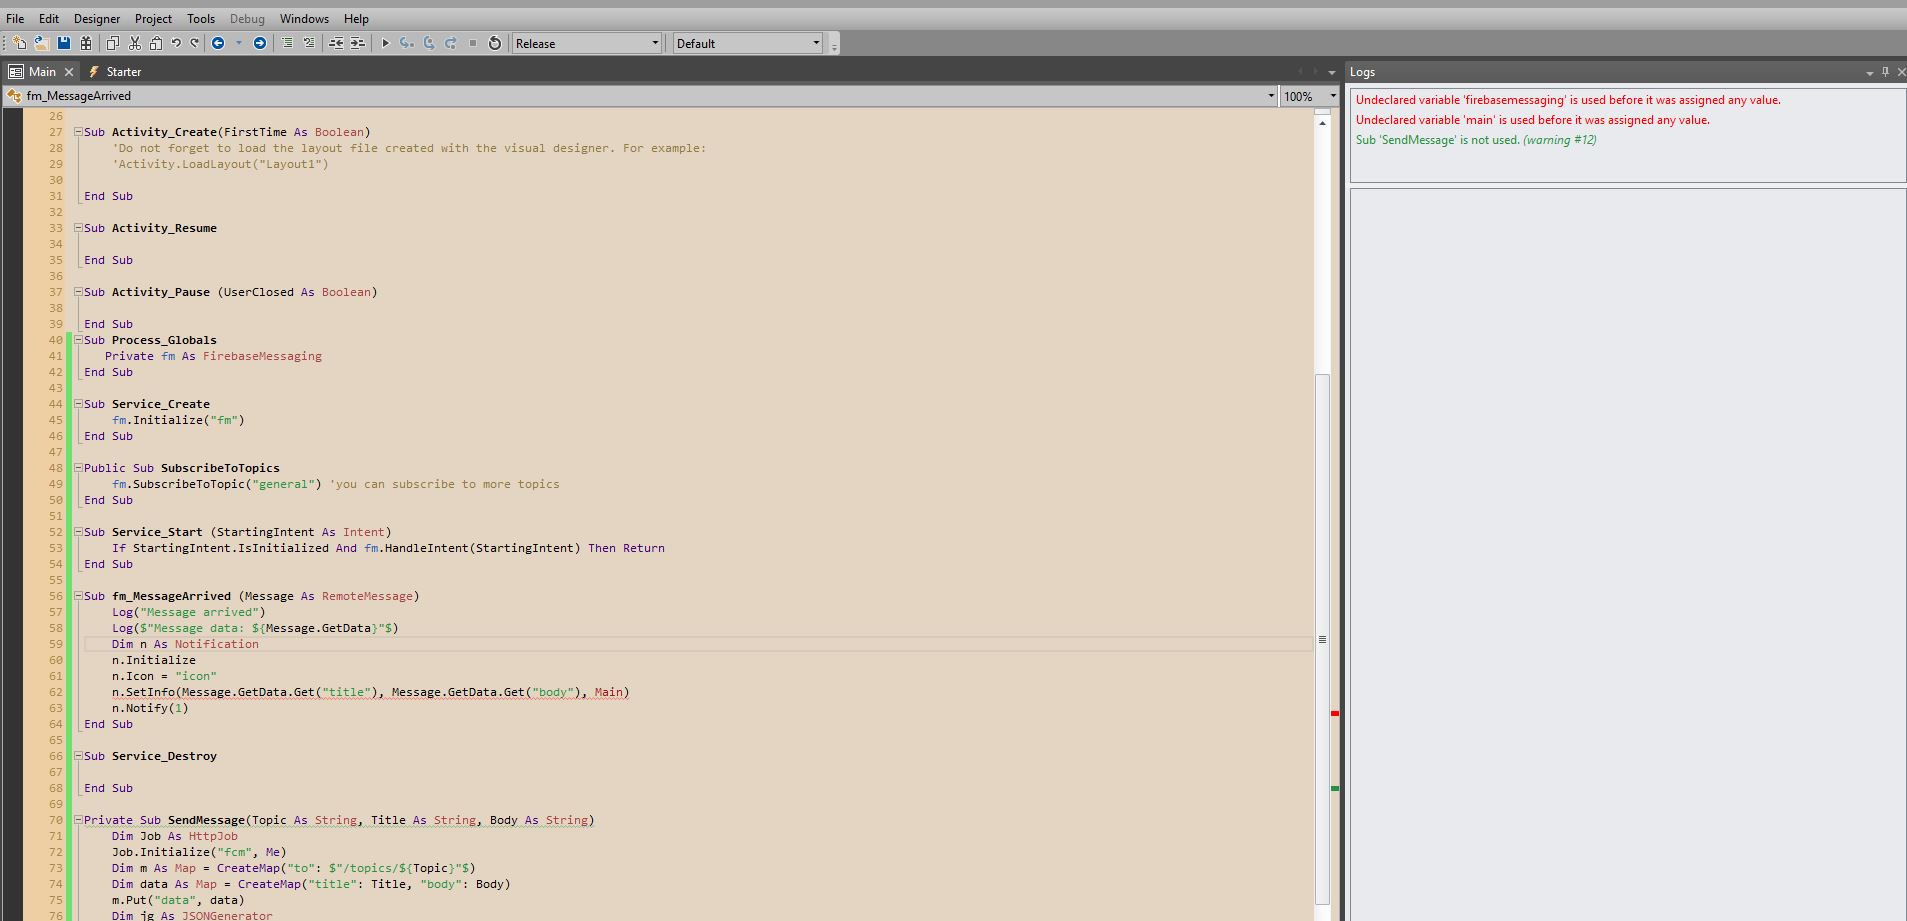Click the red error marker beside scrollbar
The height and width of the screenshot is (921, 1907).
click(x=1334, y=713)
